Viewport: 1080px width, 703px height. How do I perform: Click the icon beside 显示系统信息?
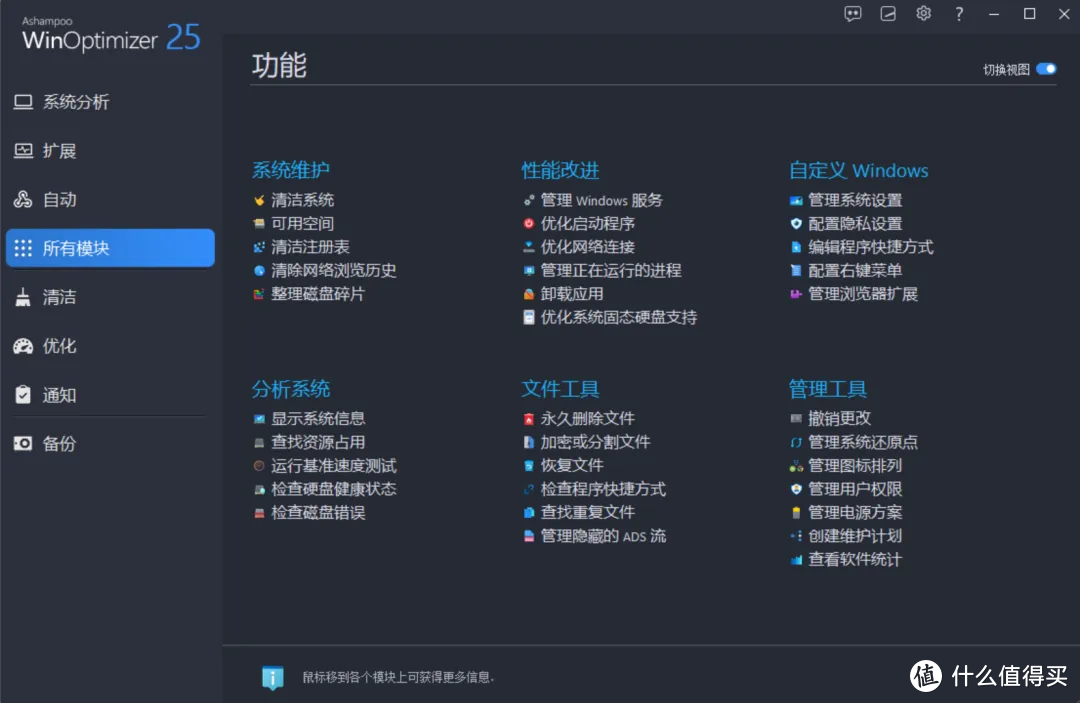point(259,419)
